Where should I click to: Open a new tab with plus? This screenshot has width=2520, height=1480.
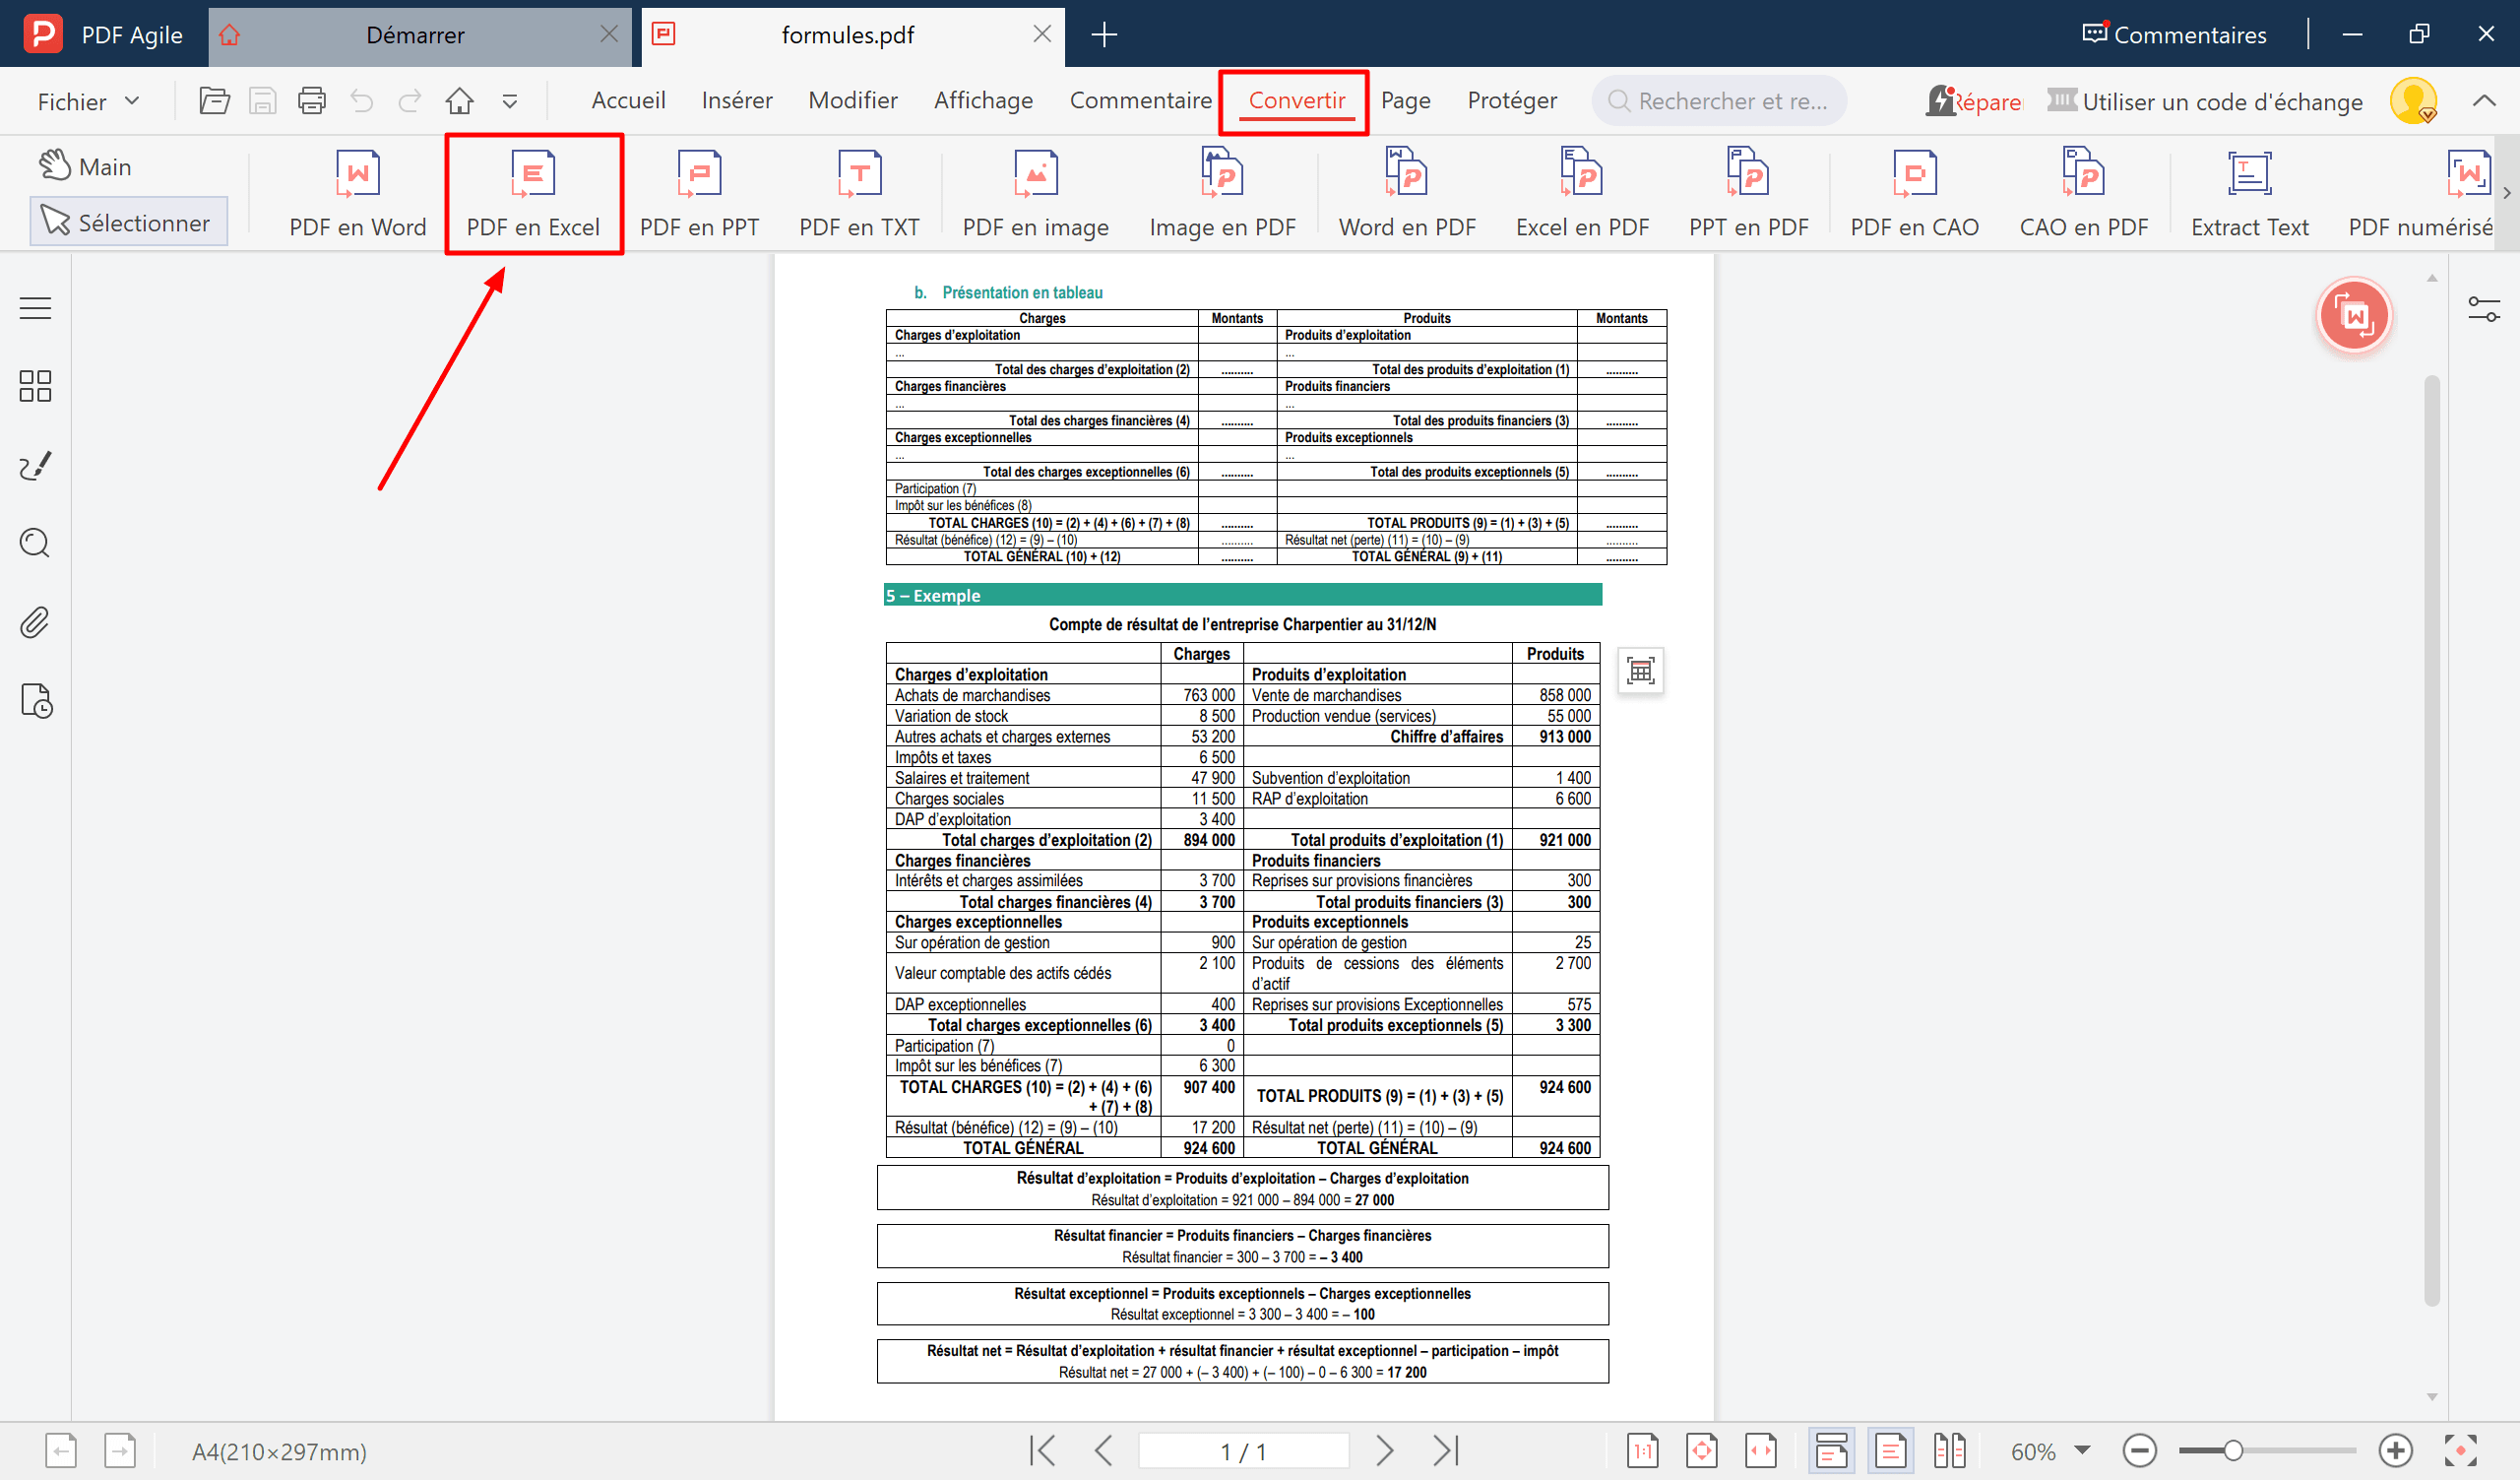(1103, 35)
